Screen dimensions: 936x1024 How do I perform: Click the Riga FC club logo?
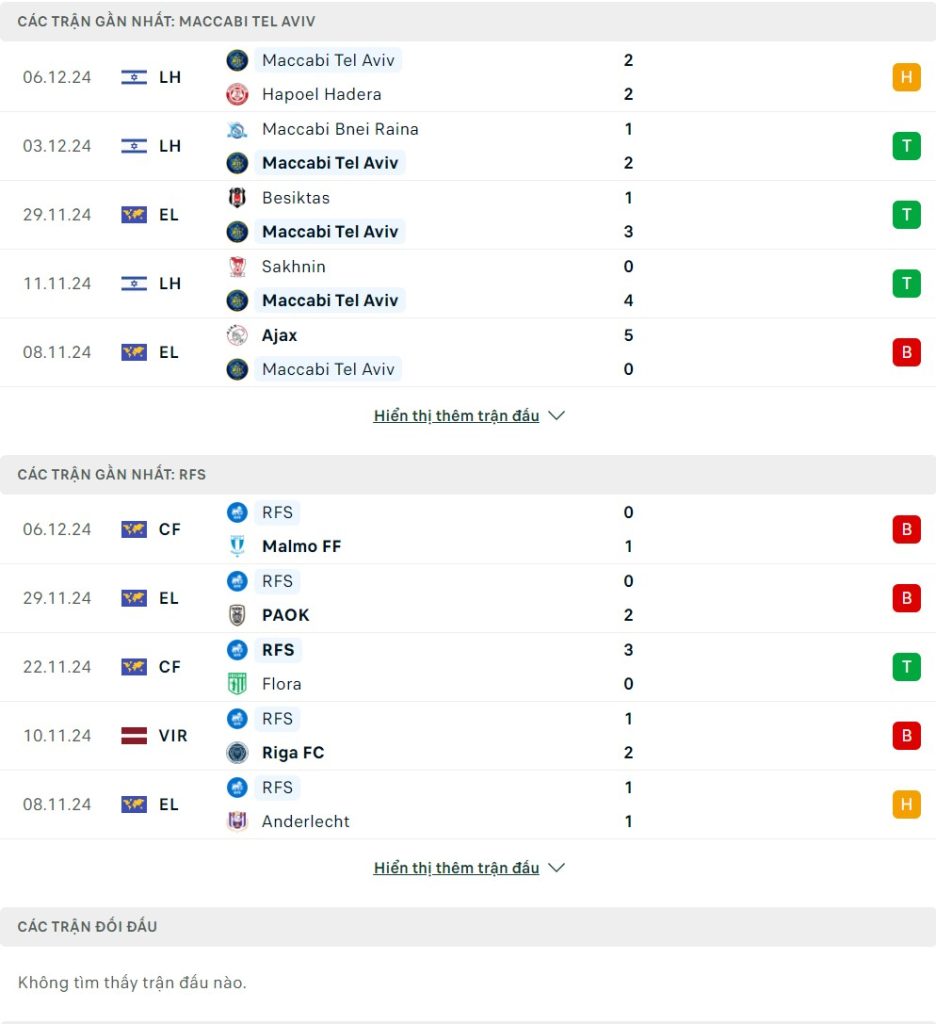coord(237,752)
